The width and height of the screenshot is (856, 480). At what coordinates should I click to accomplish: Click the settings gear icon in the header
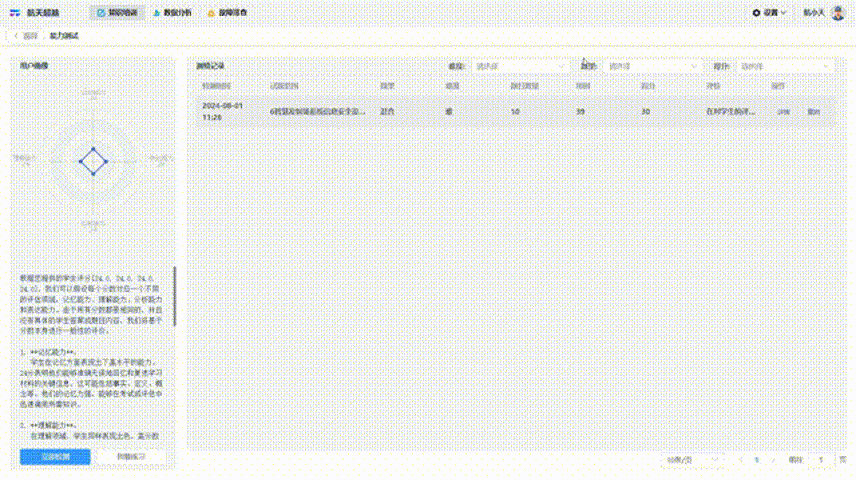click(757, 13)
